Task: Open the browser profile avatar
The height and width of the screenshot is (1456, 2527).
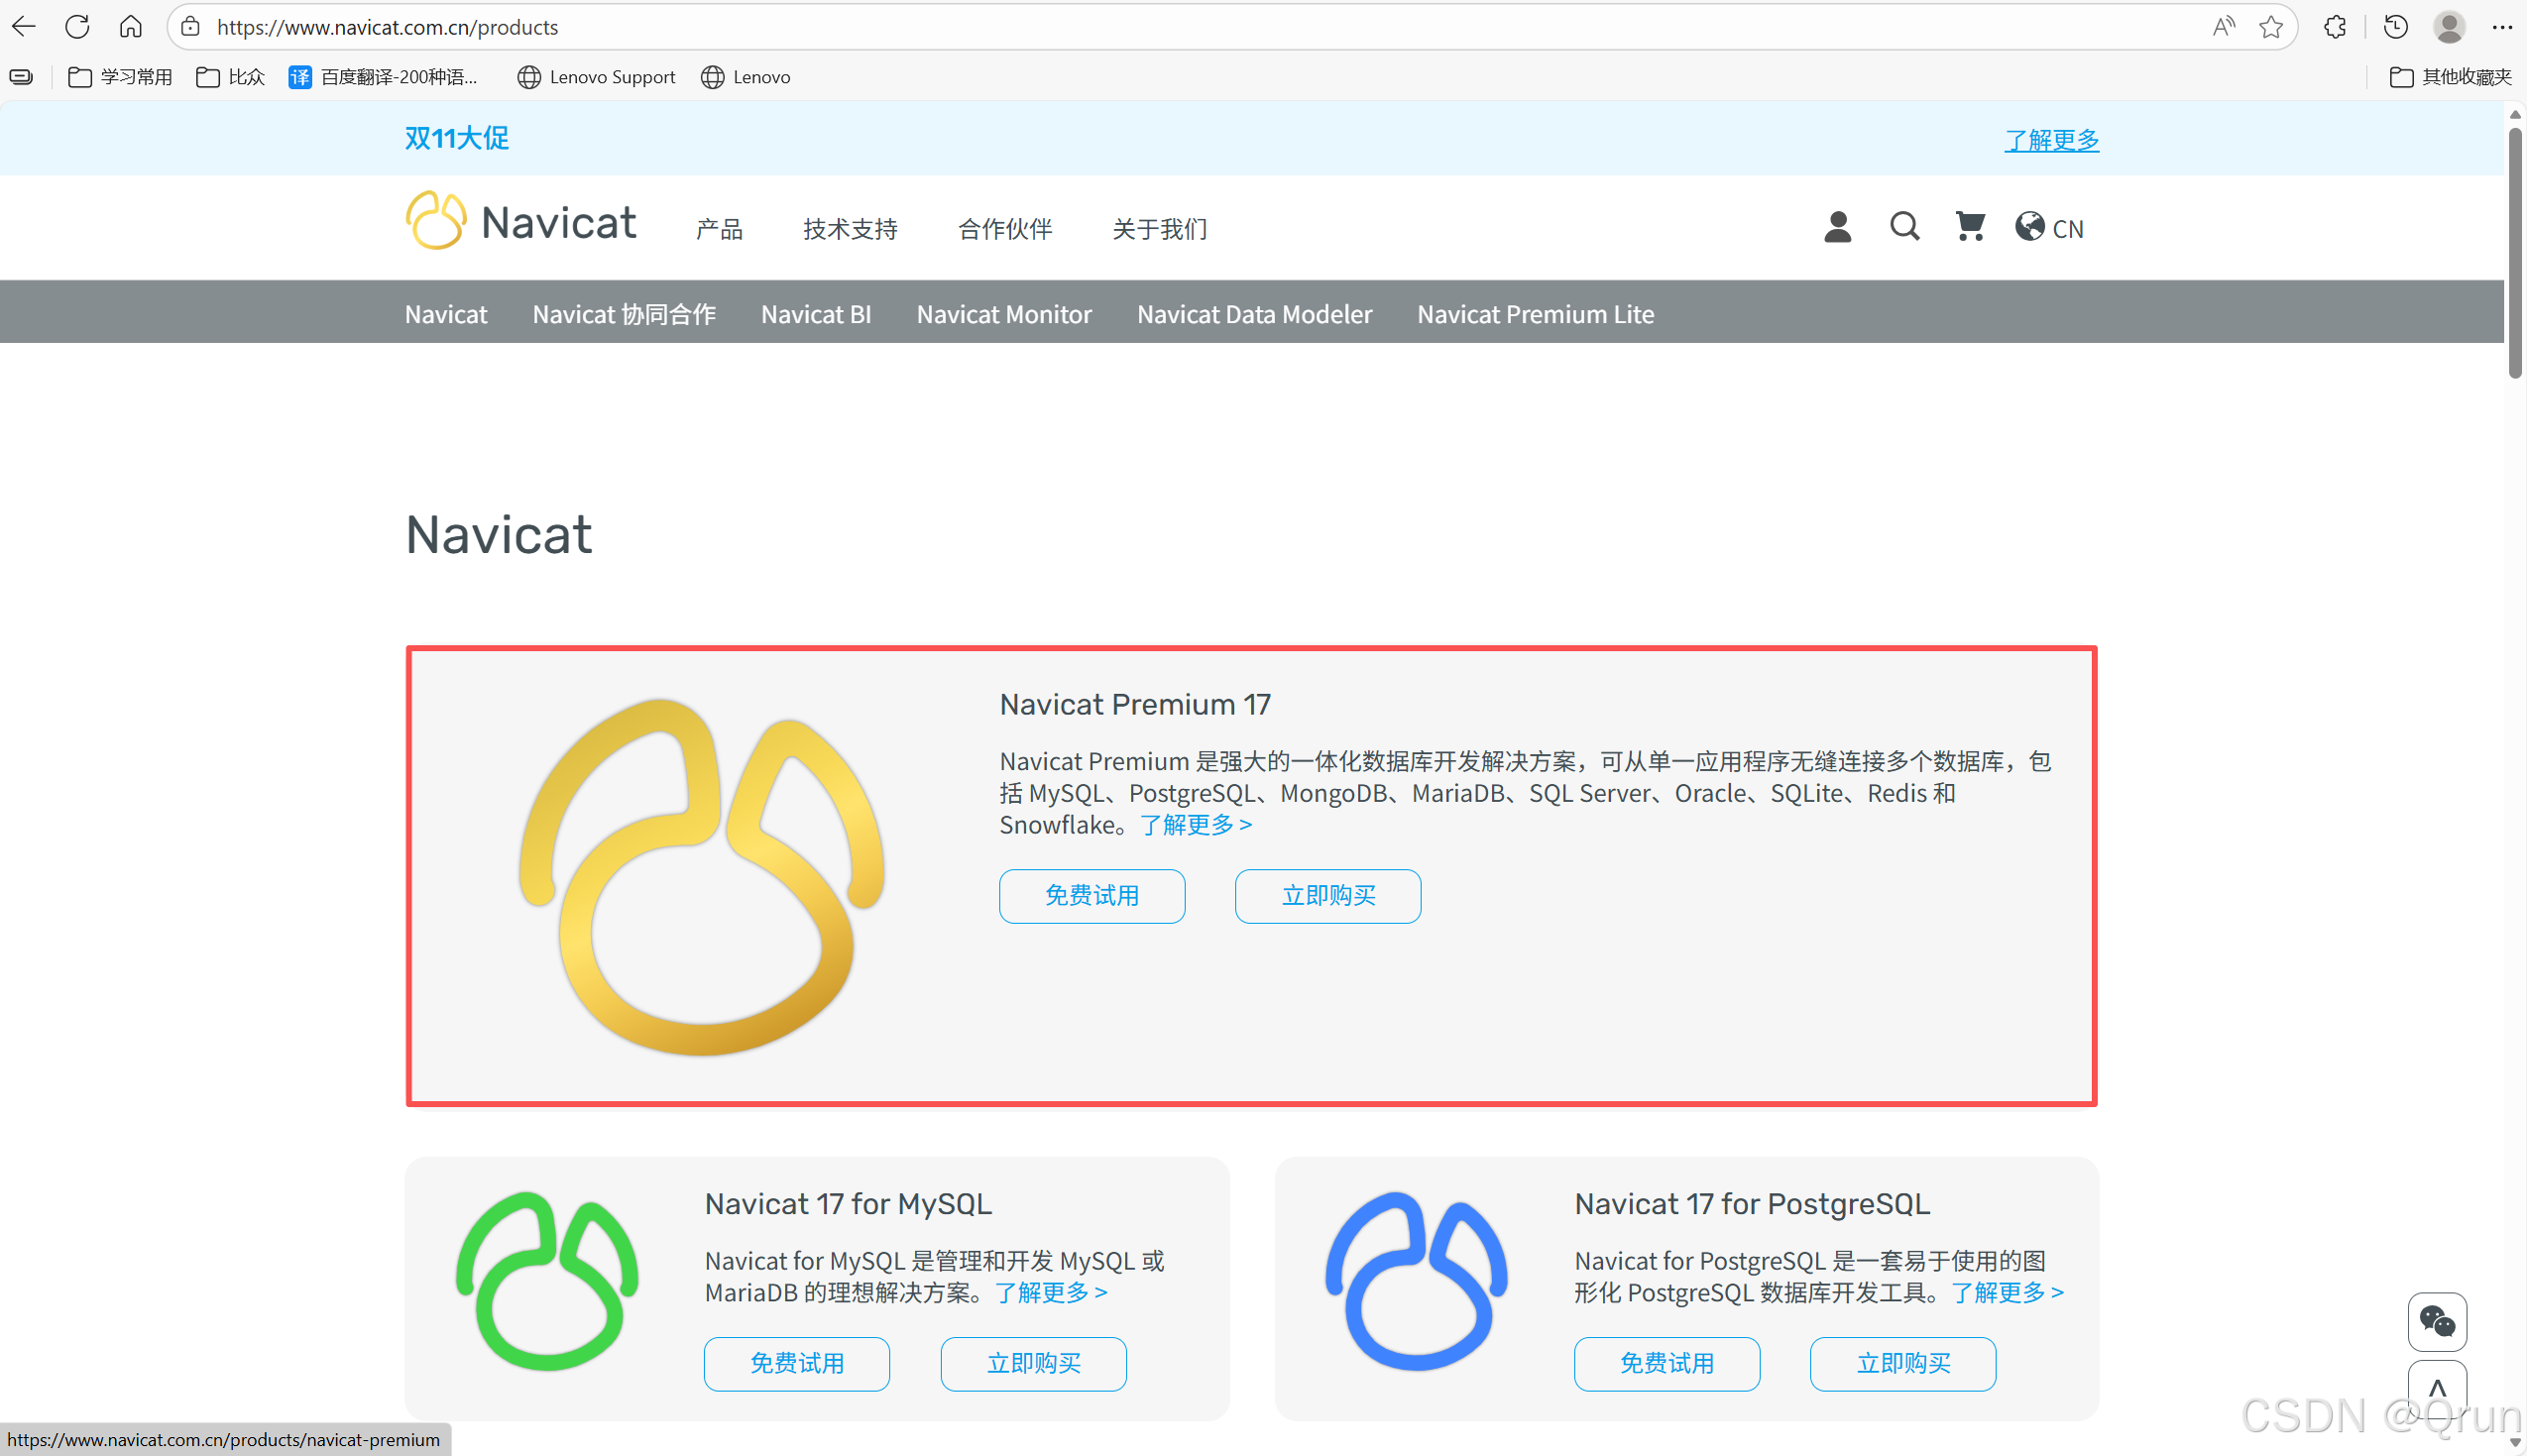Action: coord(2450,27)
